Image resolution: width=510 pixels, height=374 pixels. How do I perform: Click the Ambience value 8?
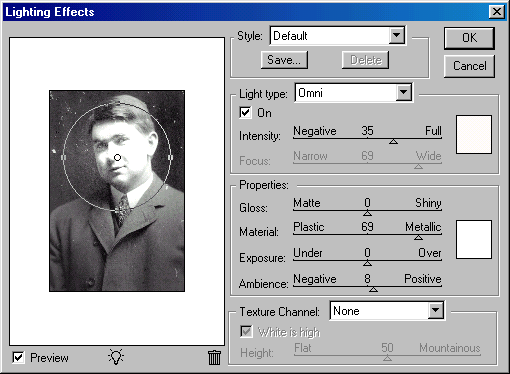pos(367,278)
